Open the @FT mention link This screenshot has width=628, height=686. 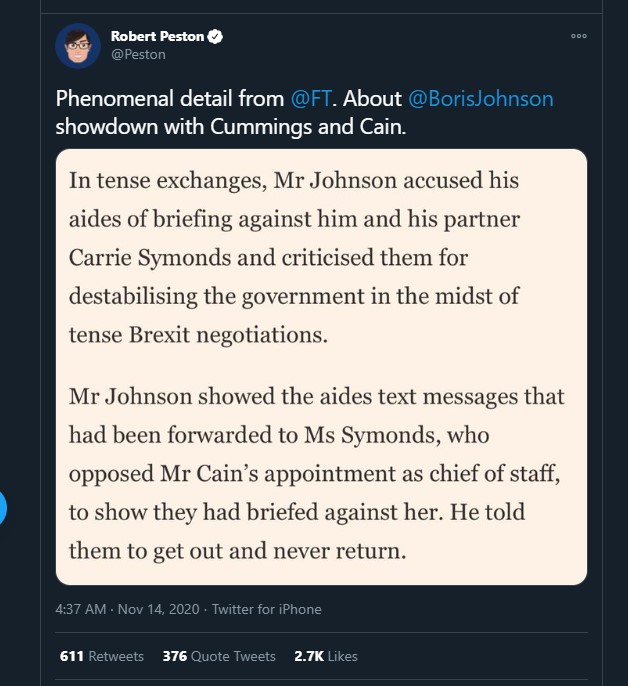311,98
